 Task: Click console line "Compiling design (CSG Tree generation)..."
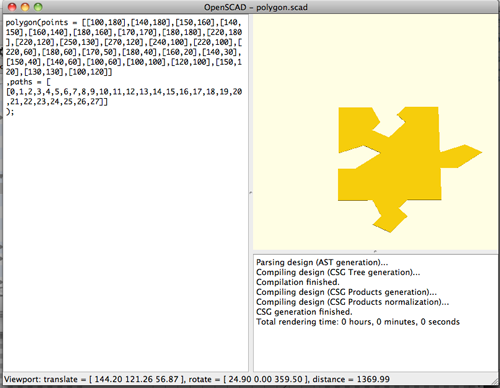click(x=338, y=272)
